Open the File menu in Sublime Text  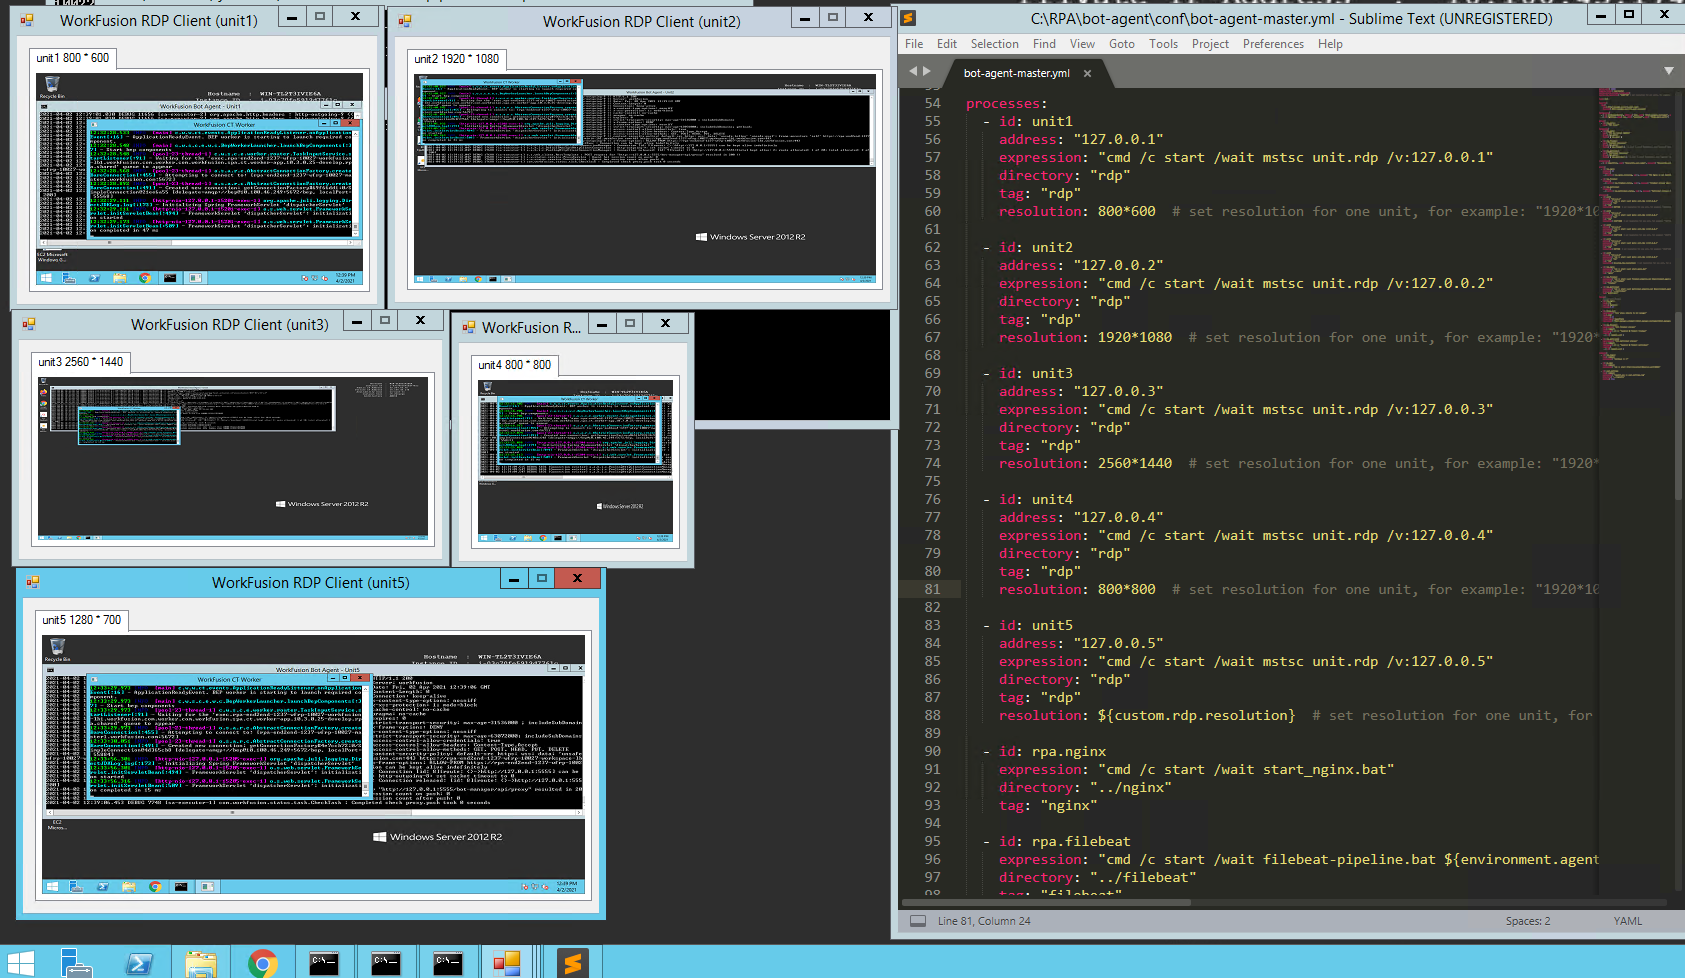914,44
